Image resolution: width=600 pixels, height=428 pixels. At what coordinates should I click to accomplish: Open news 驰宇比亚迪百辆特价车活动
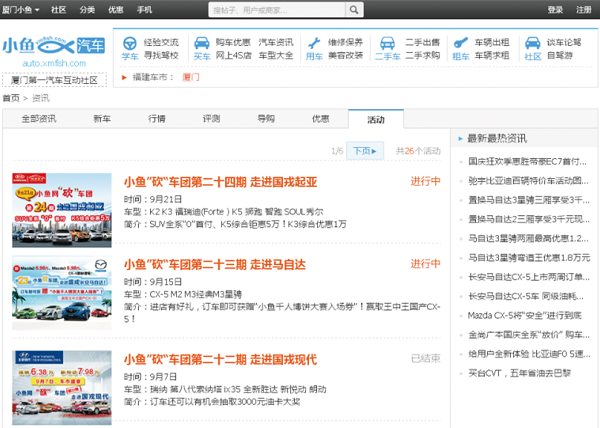click(528, 181)
